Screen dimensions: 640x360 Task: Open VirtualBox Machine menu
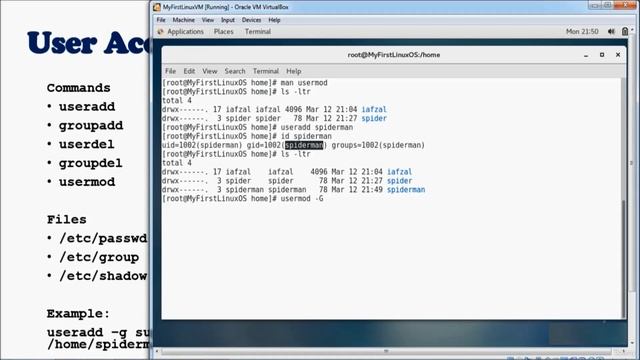tap(183, 20)
